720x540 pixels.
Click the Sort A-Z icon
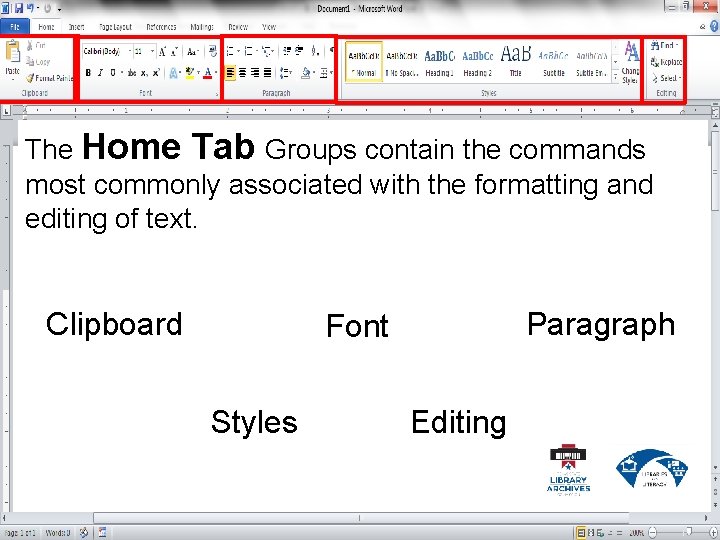pyautogui.click(x=315, y=51)
